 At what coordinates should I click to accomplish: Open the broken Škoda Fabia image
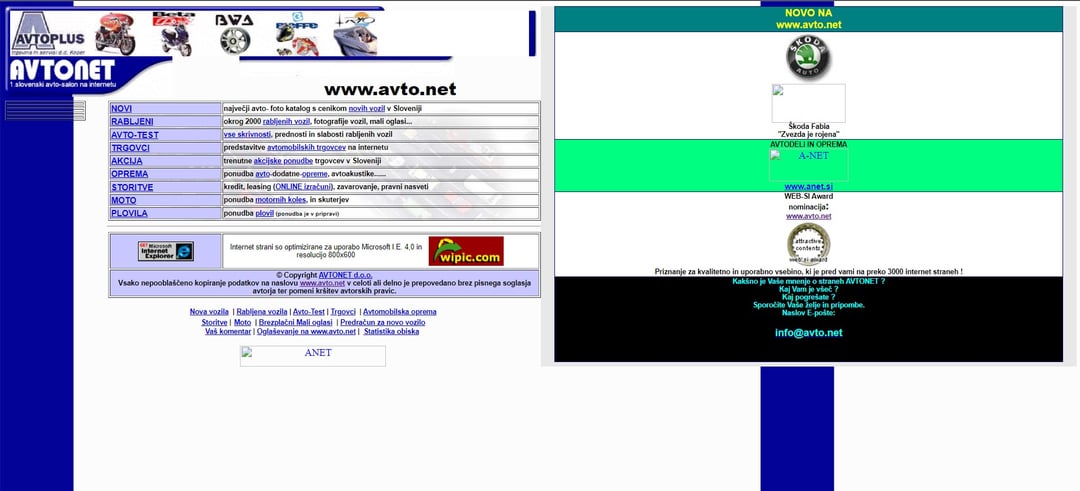point(809,103)
